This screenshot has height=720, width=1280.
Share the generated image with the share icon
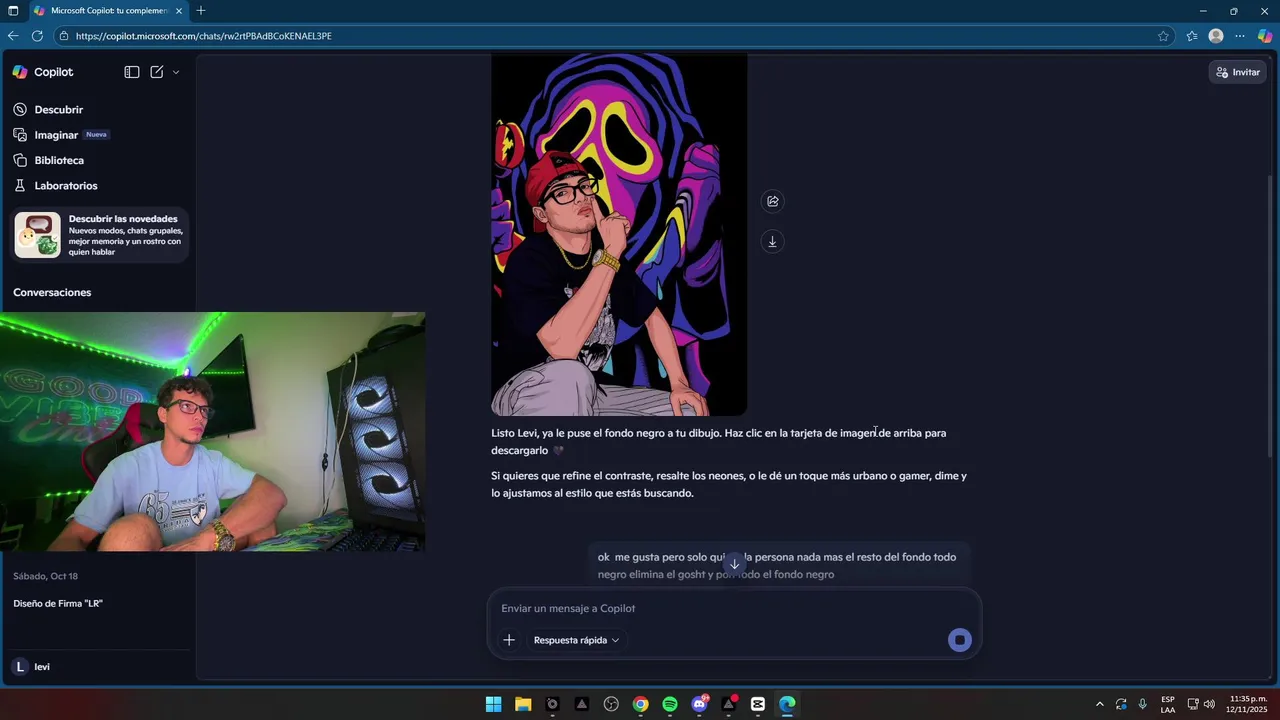coord(772,201)
